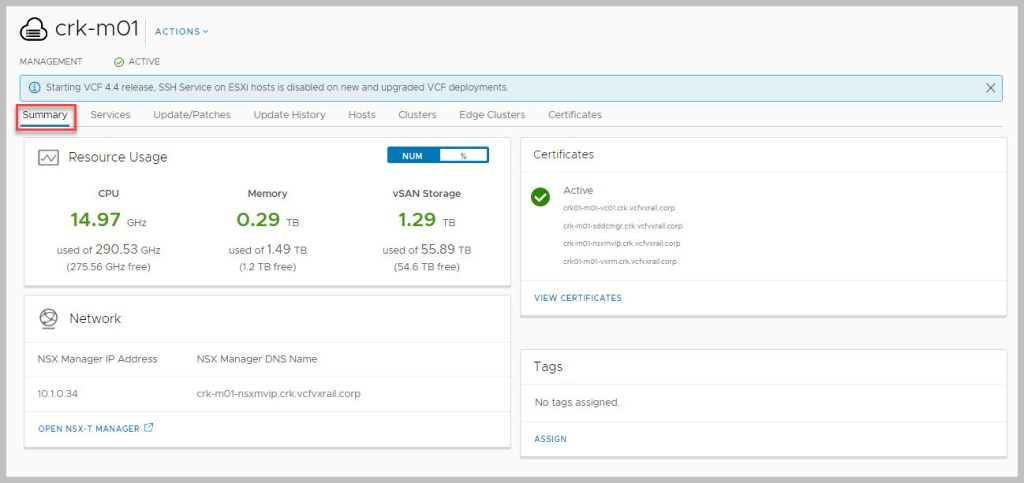
Task: Click the external link icon beside Open NSX-T Manager
Action: (x=149, y=428)
